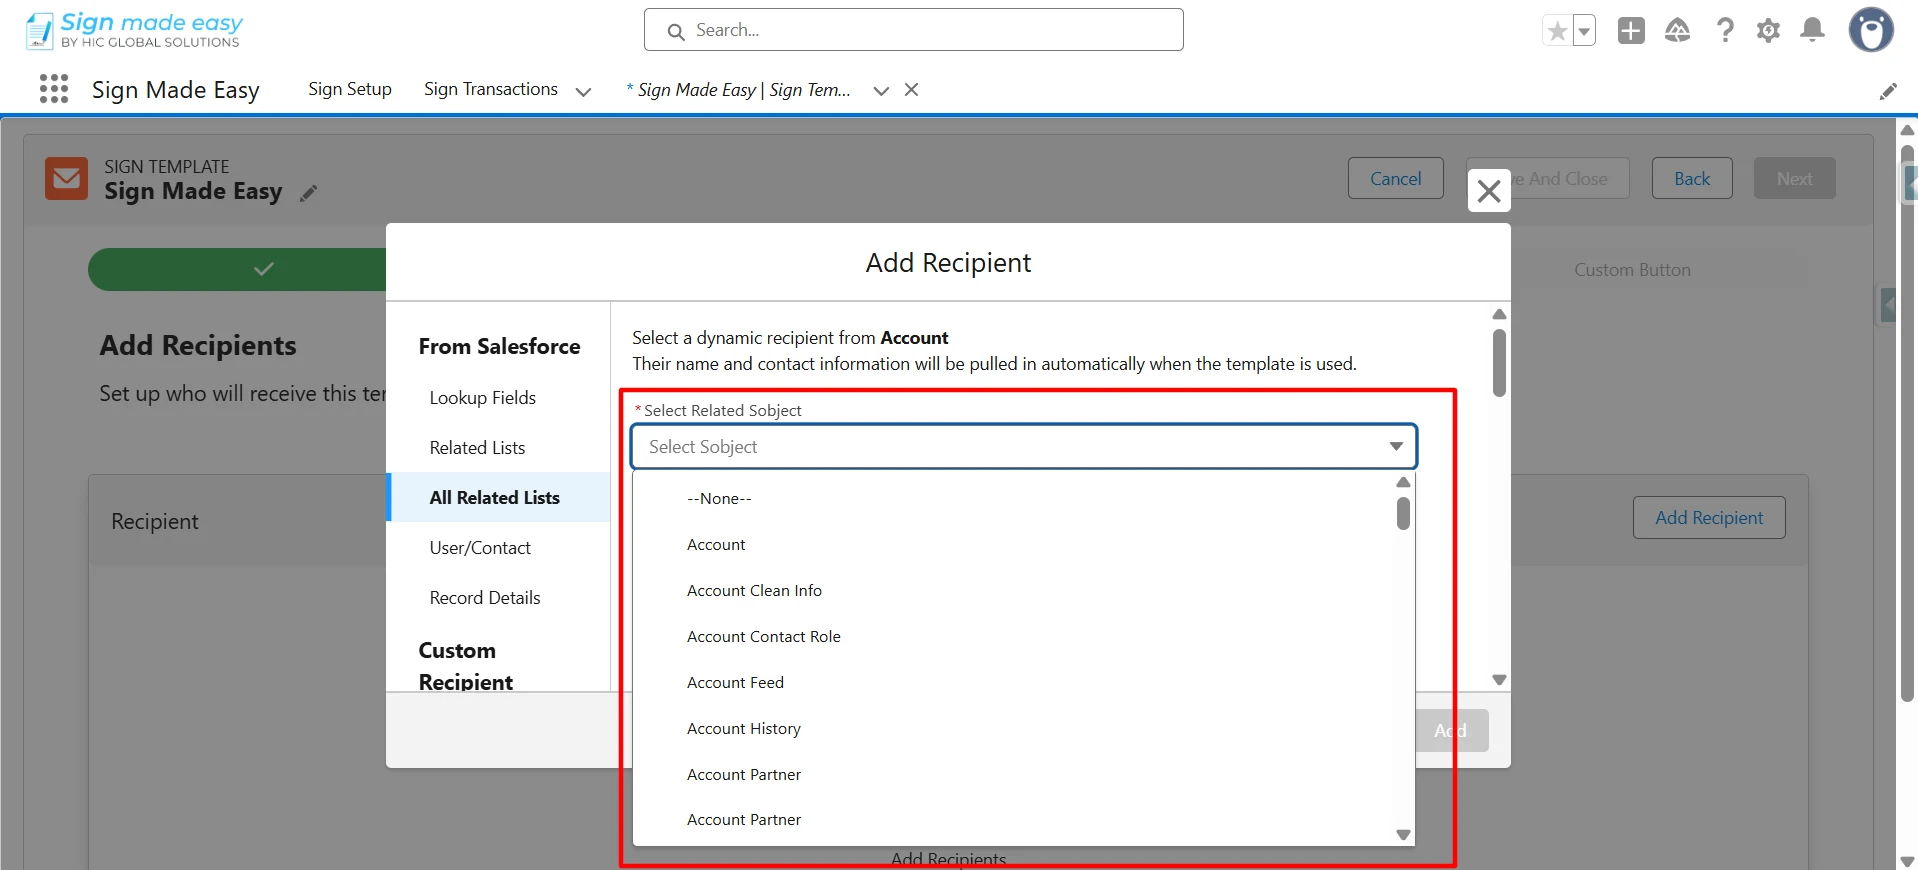Click the search magnifier icon

point(676,31)
